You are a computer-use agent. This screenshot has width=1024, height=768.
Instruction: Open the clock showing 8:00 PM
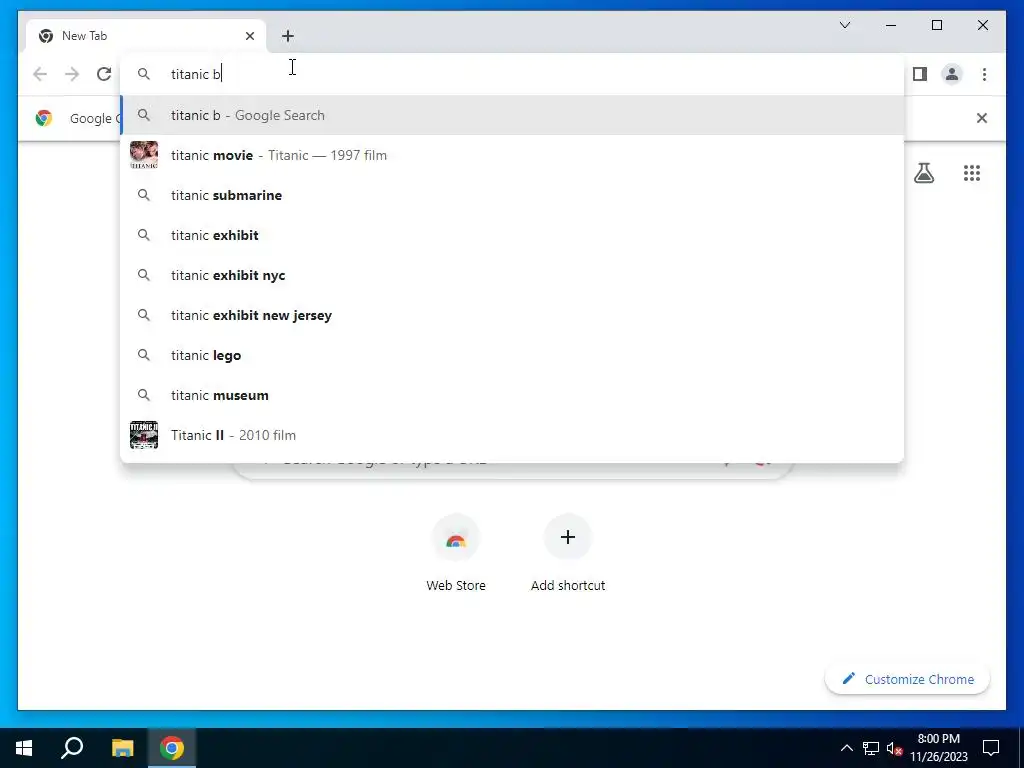pyautogui.click(x=939, y=748)
